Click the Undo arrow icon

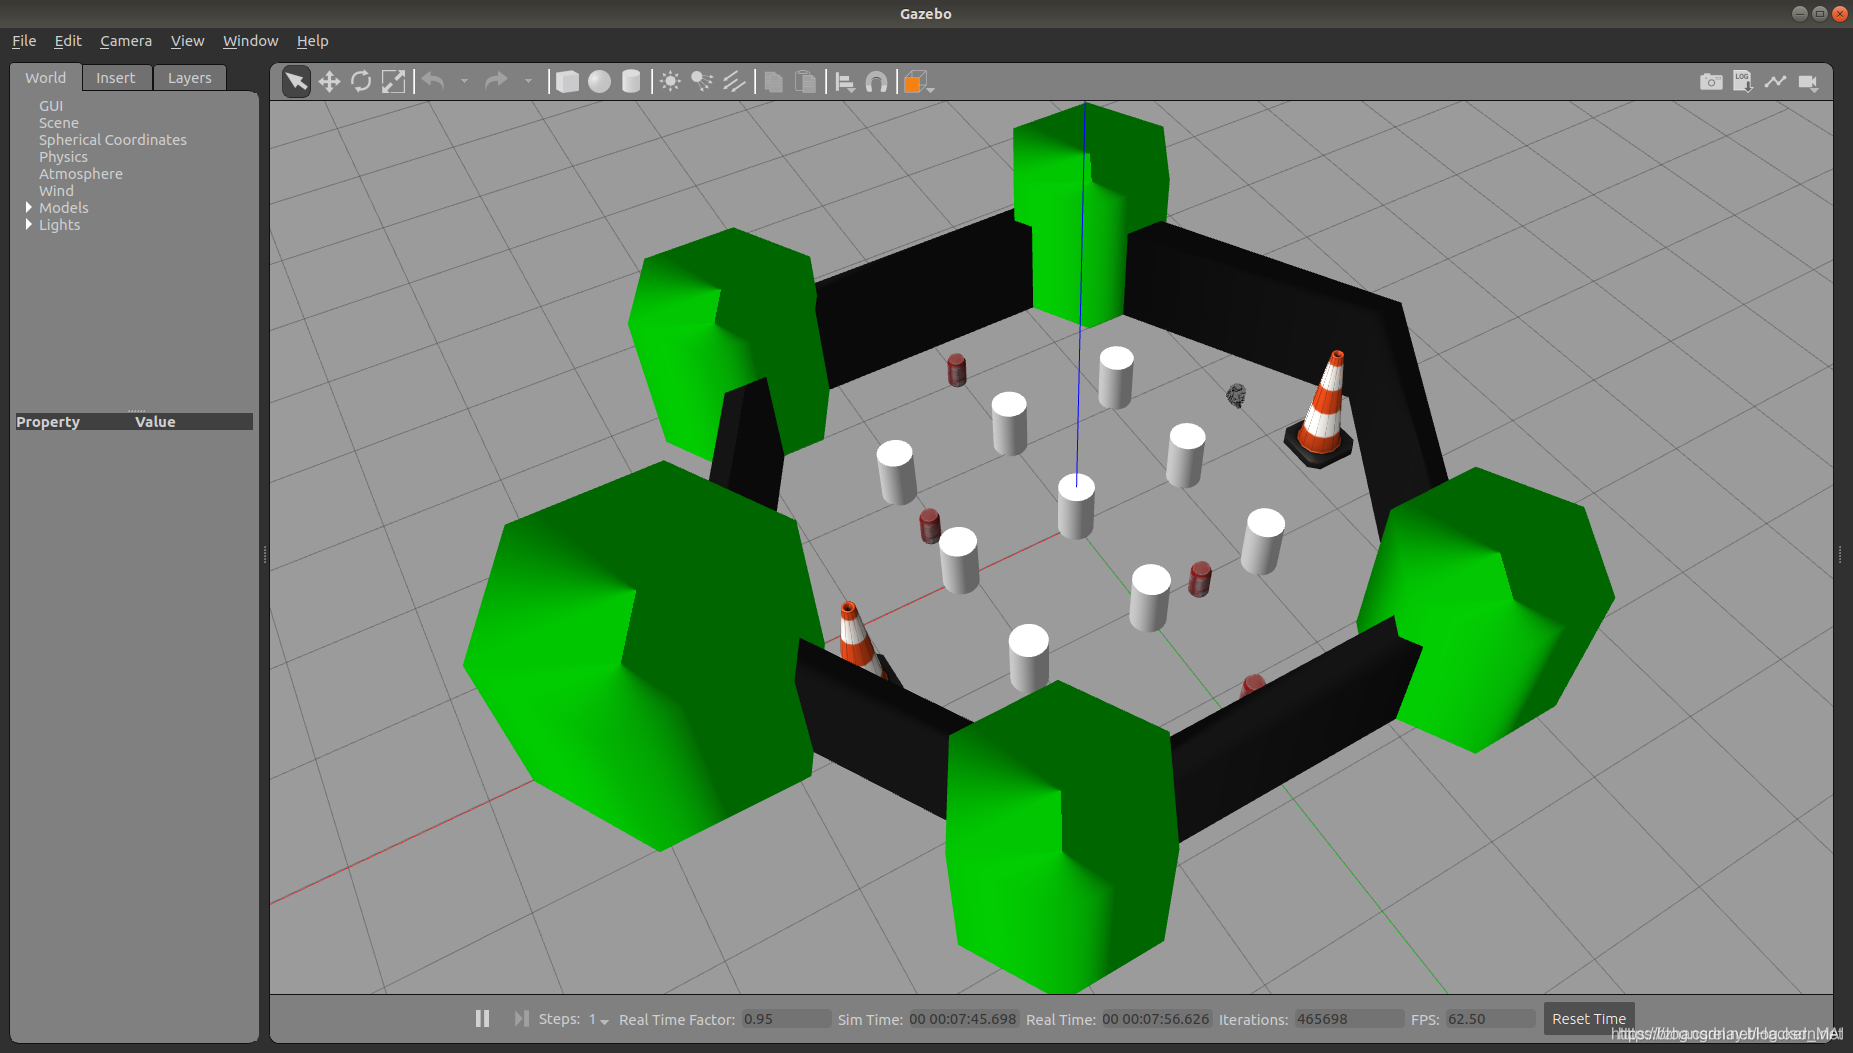point(433,81)
